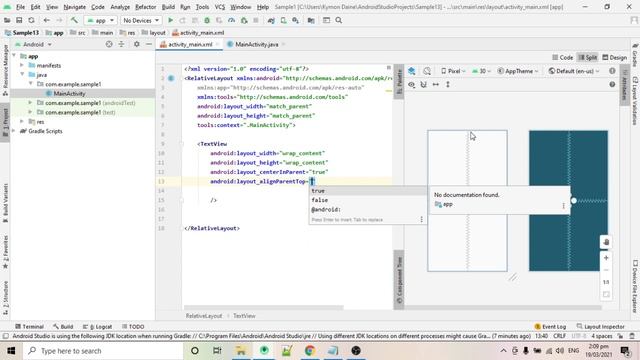640x360 pixels.
Task: Expand the manifests folder
Action: tap(22, 65)
